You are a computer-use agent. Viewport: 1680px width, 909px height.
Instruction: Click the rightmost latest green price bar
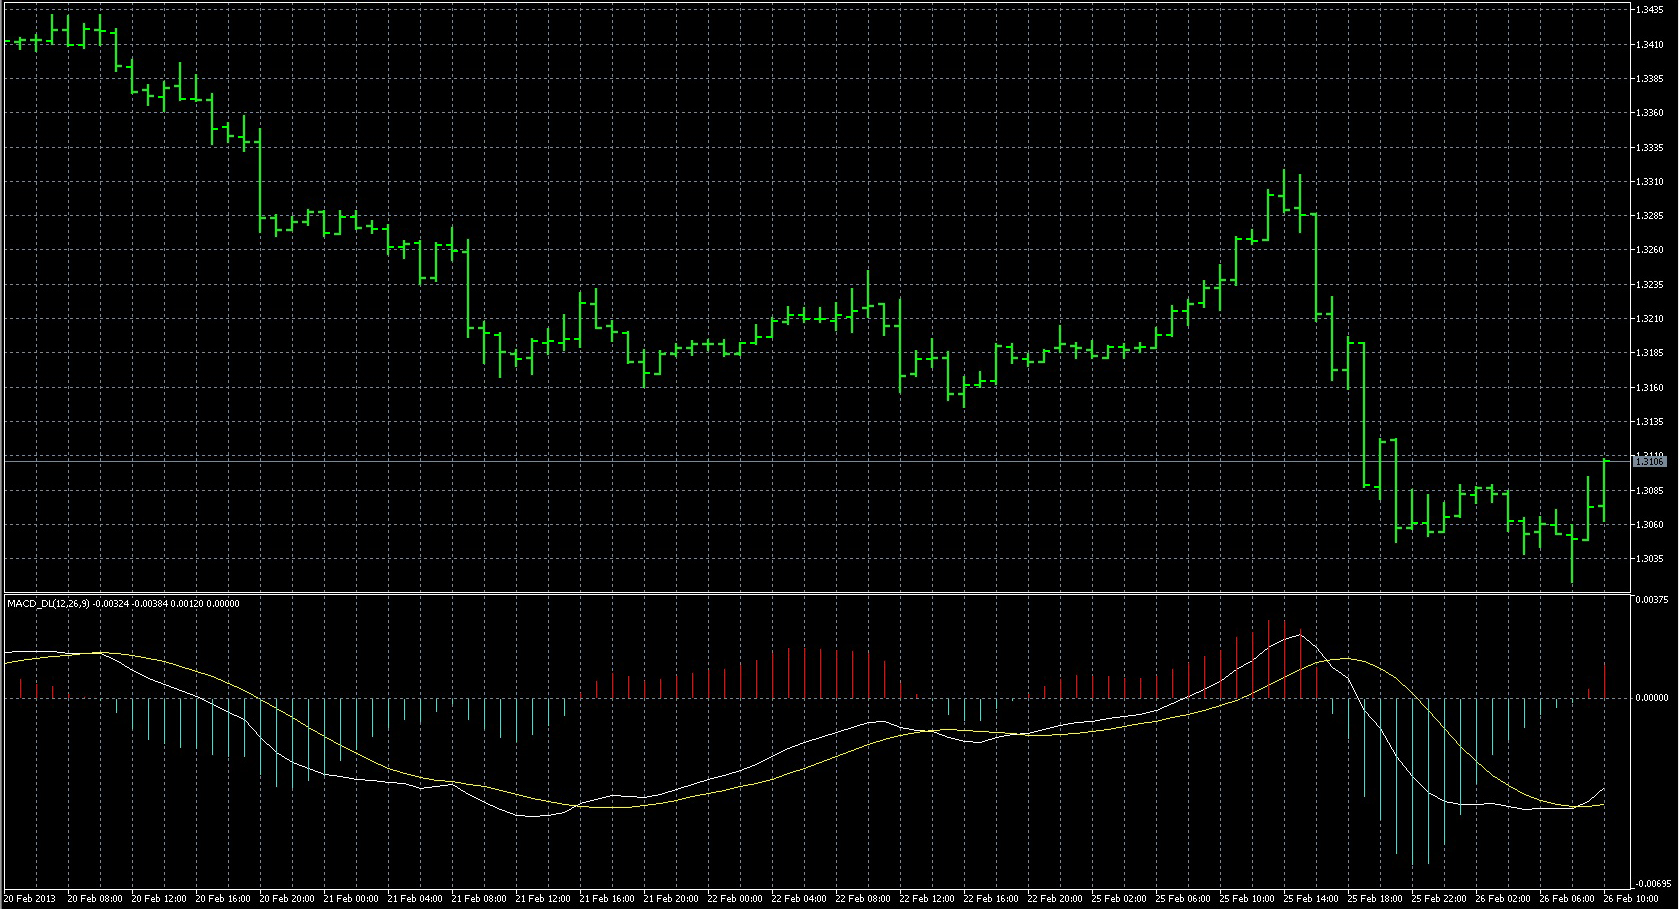[x=1604, y=490]
